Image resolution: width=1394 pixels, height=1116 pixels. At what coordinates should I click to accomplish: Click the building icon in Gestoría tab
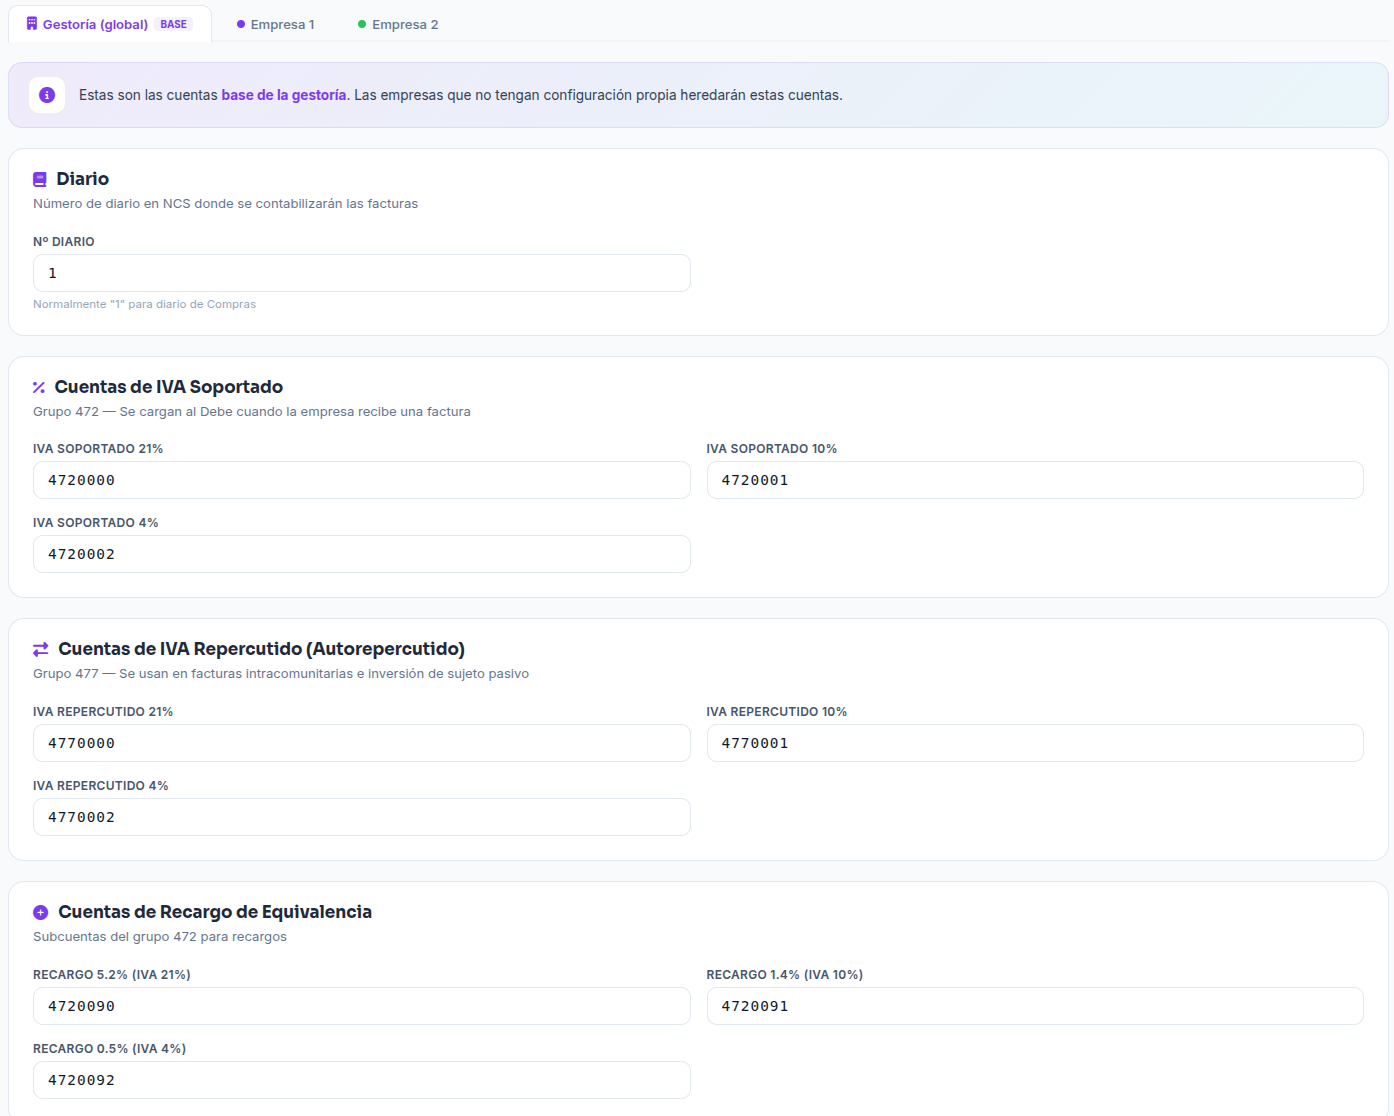tap(32, 24)
